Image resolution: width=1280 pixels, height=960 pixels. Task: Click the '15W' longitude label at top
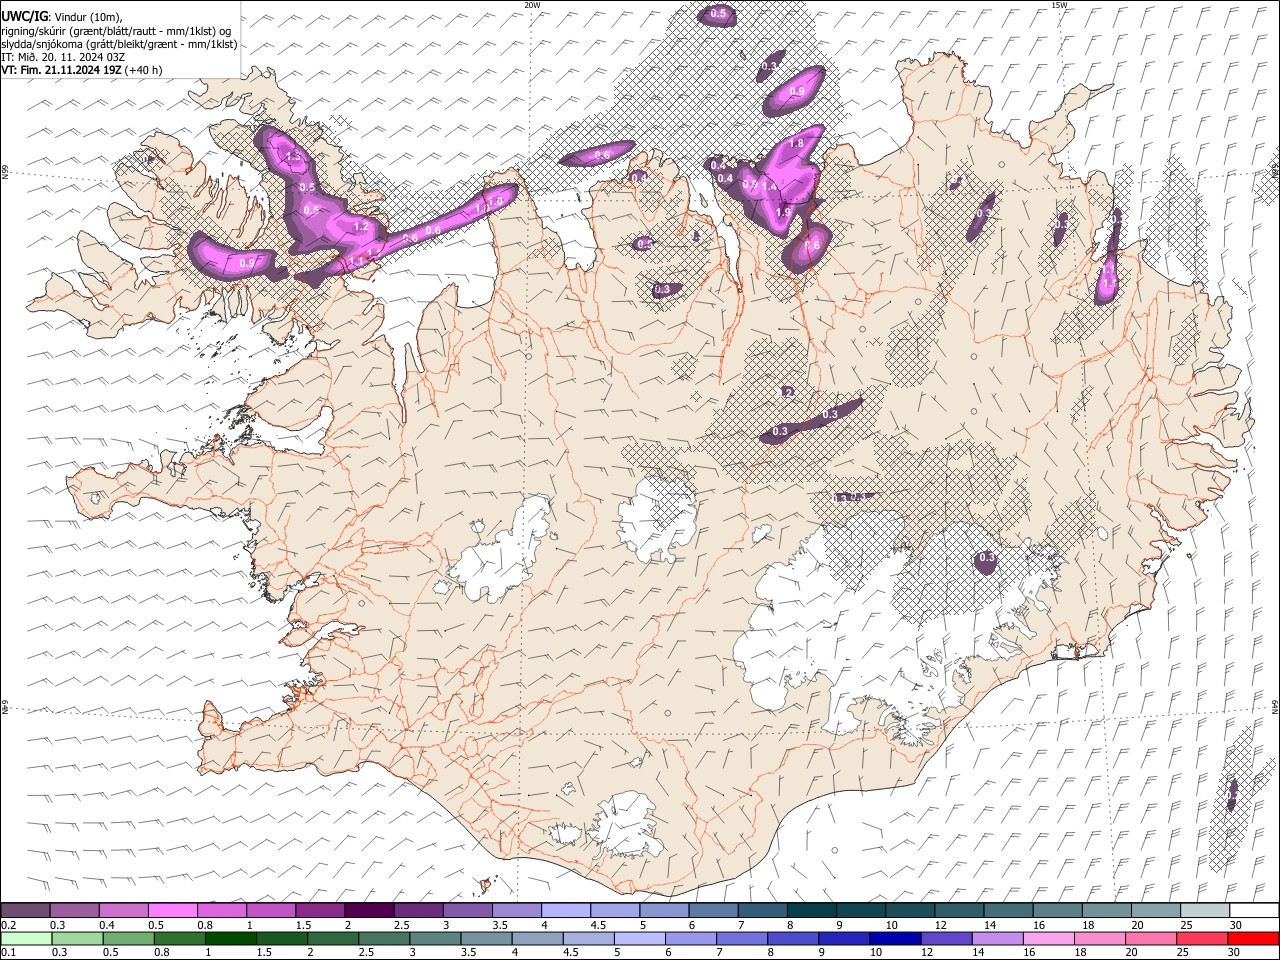pos(1059,5)
